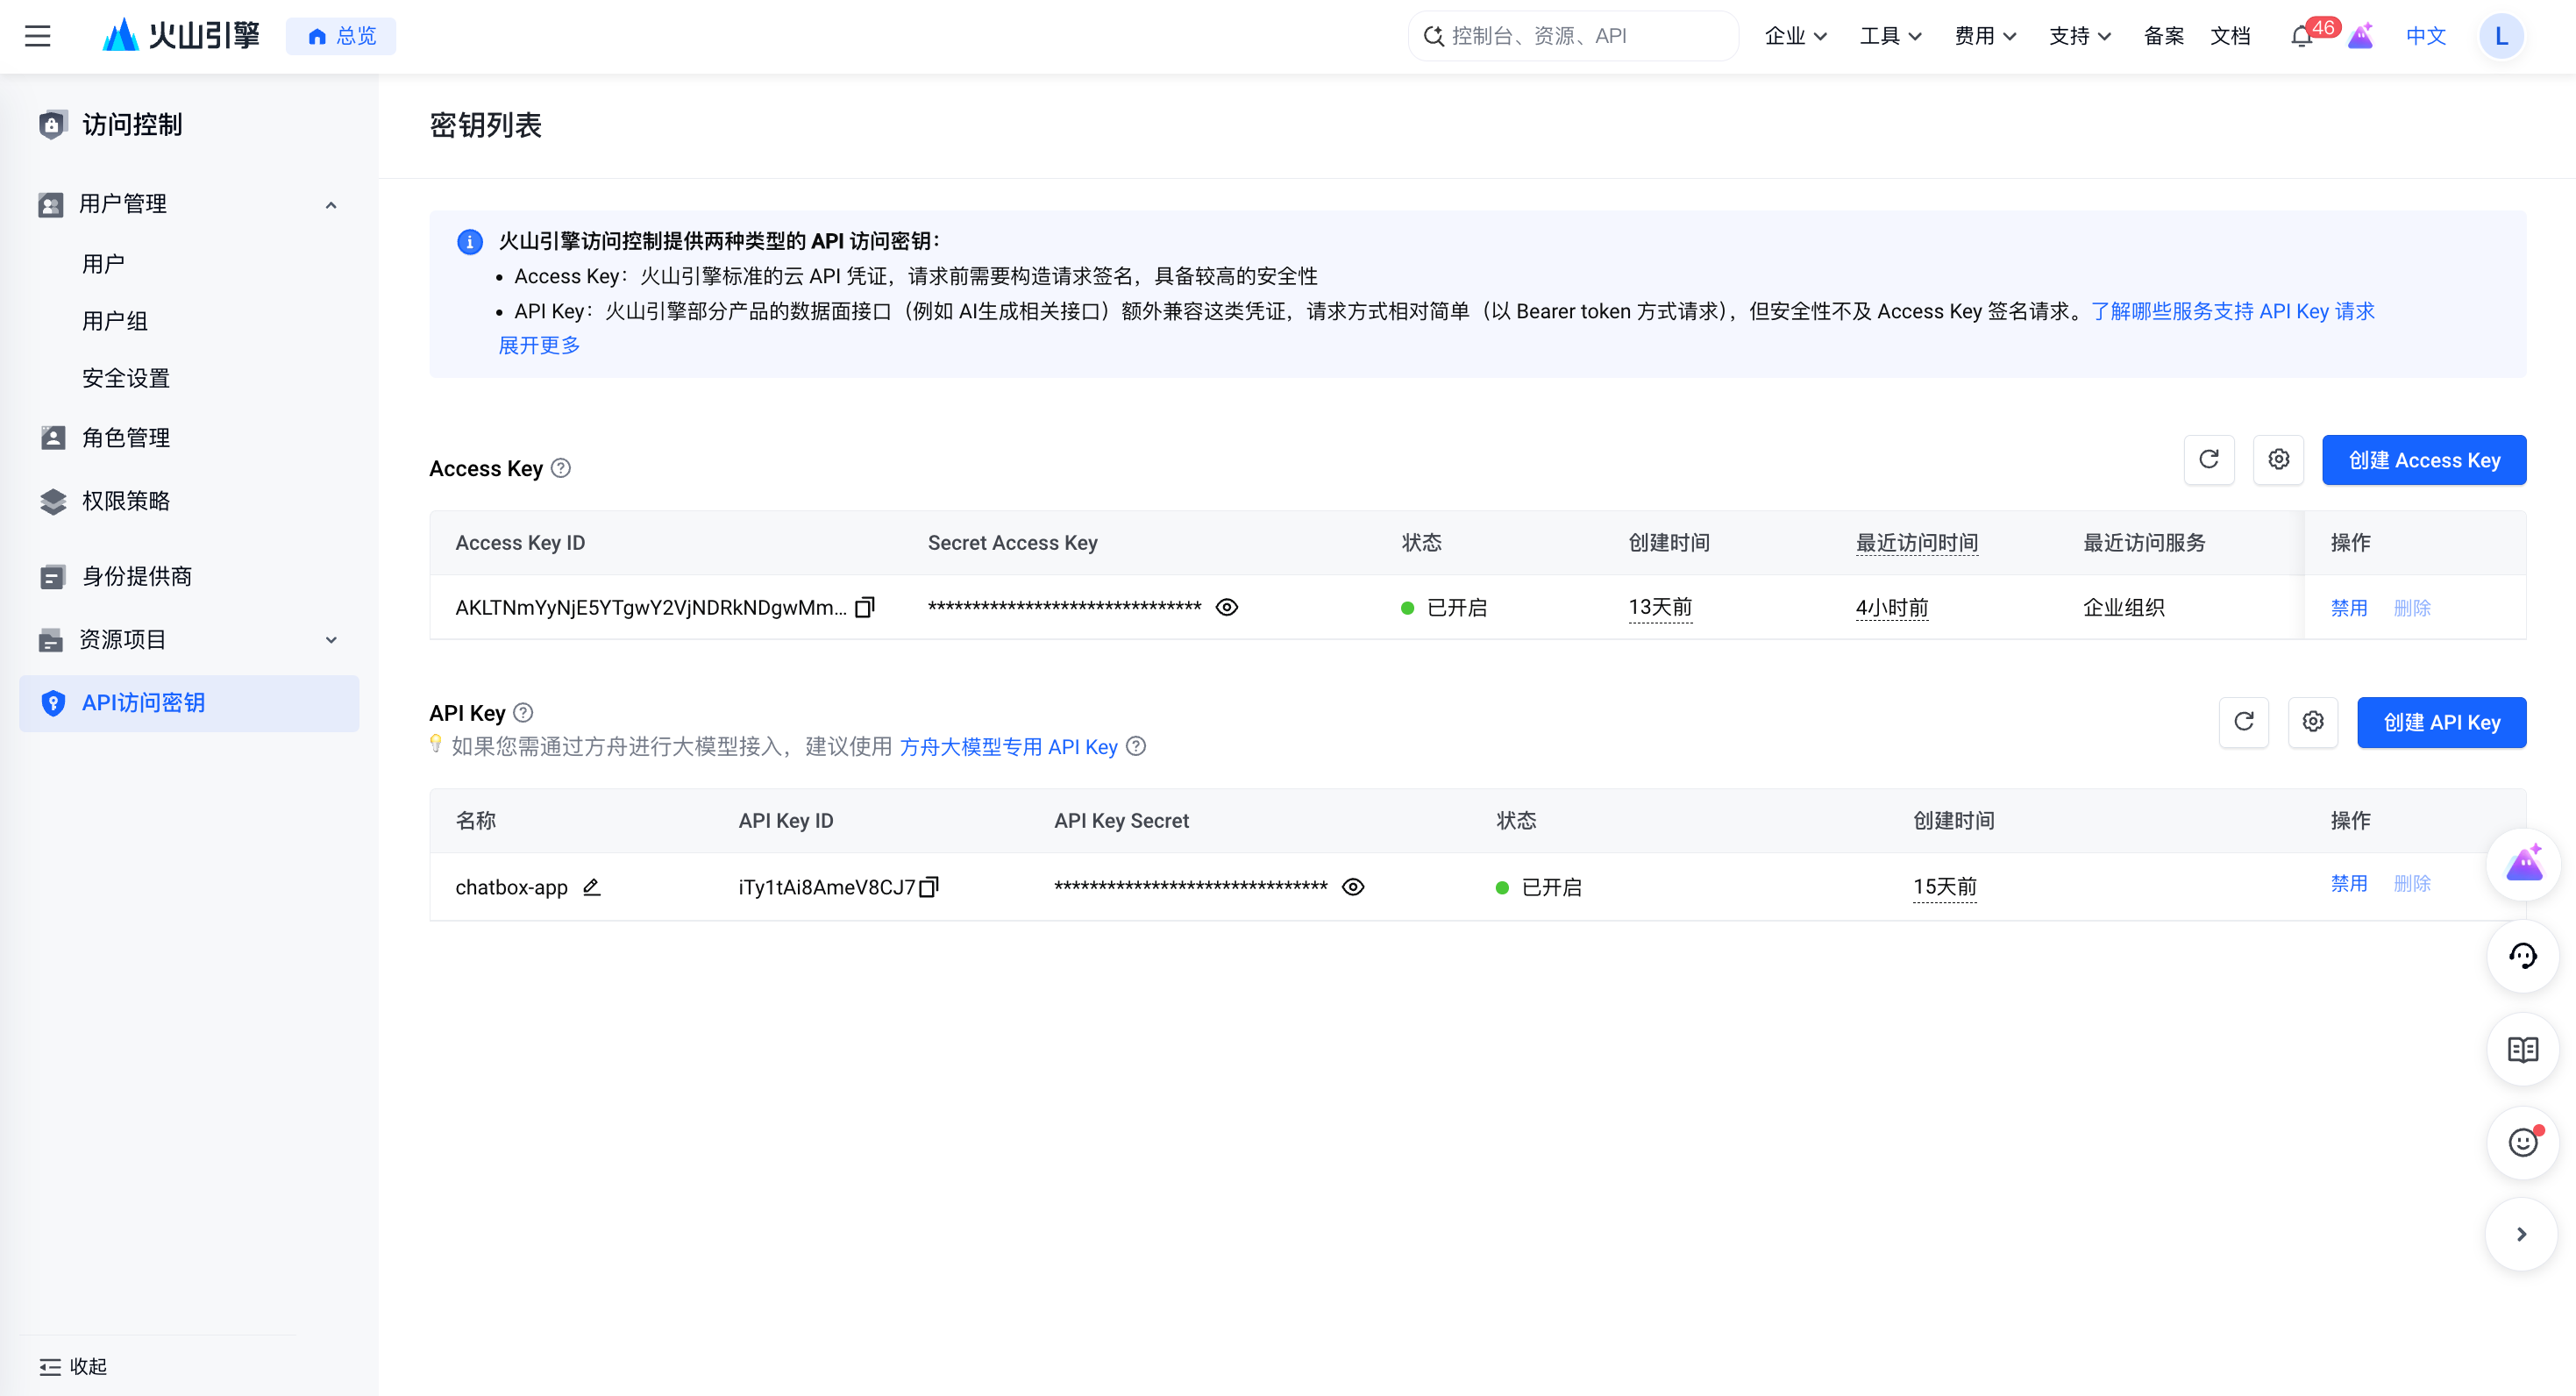Open 方舟大模型专用 API Key link

(1008, 747)
